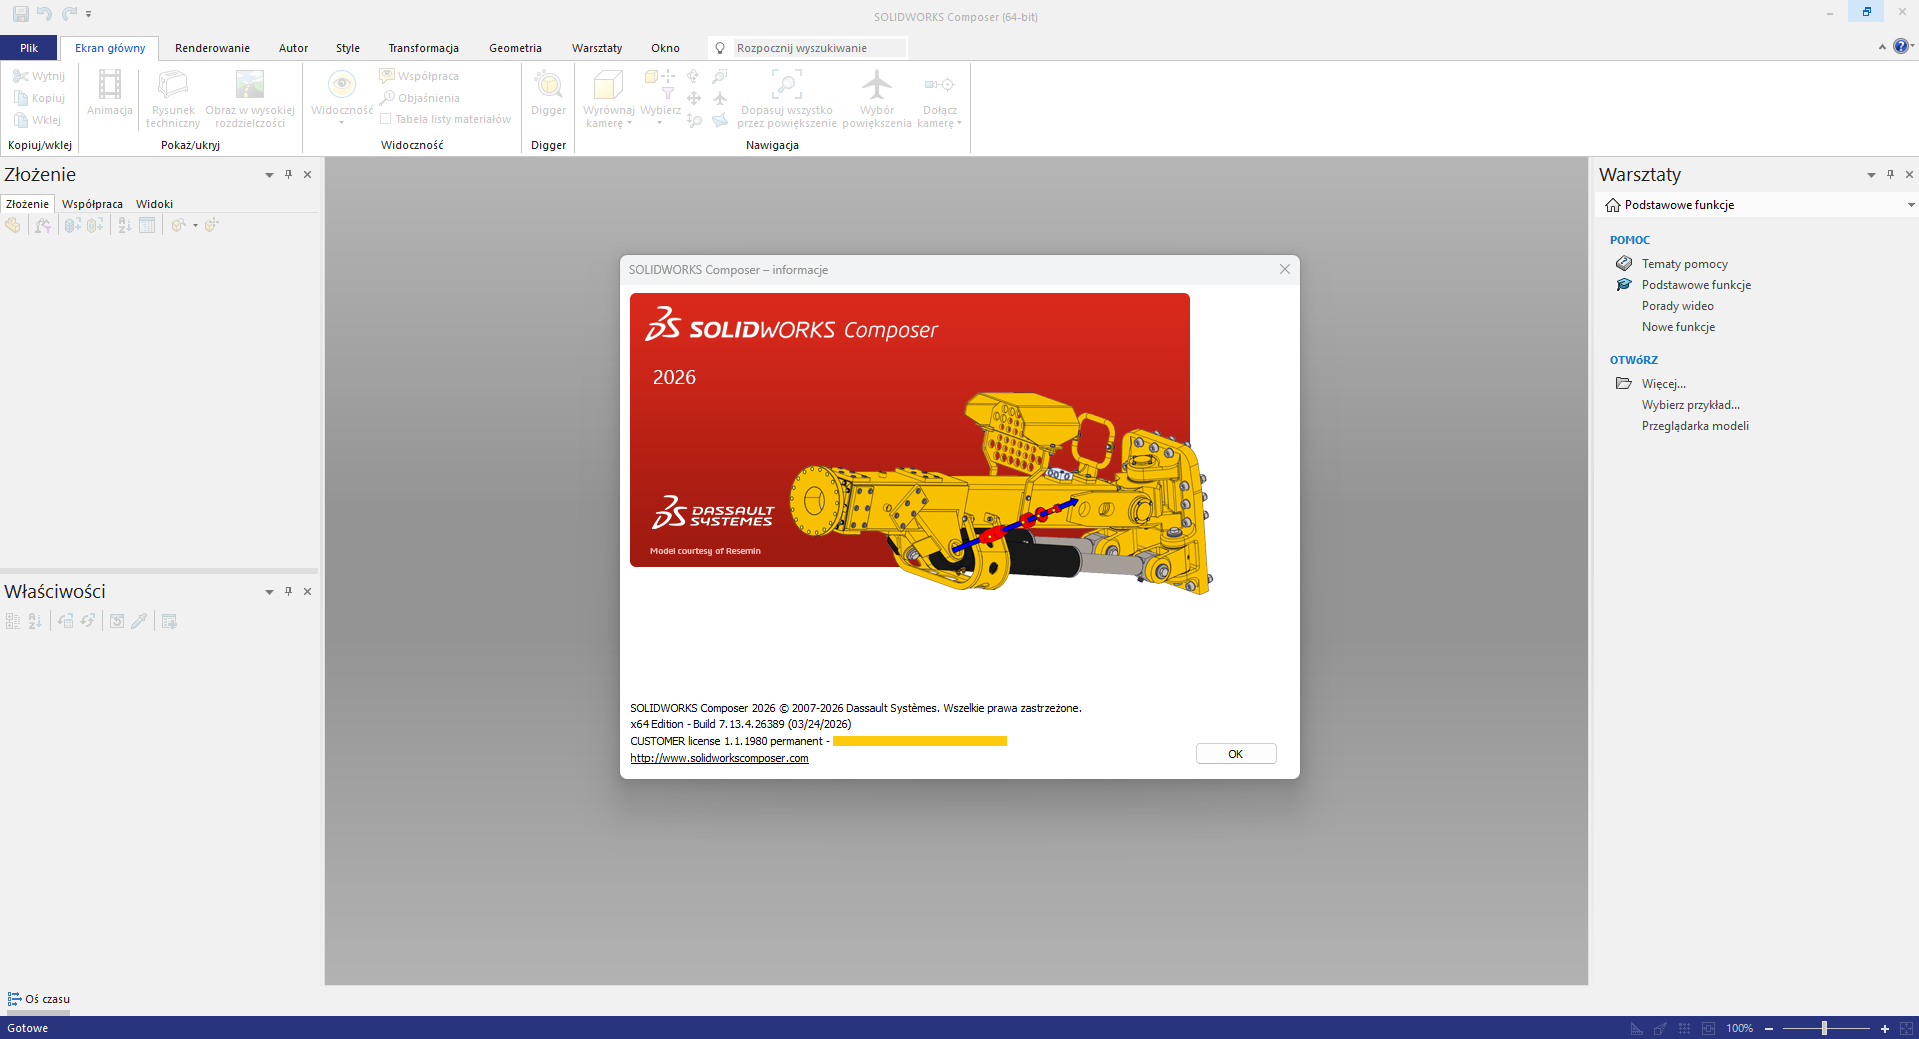Select the Widoki tab in Złożenie panel
This screenshot has width=1919, height=1039.
(154, 204)
